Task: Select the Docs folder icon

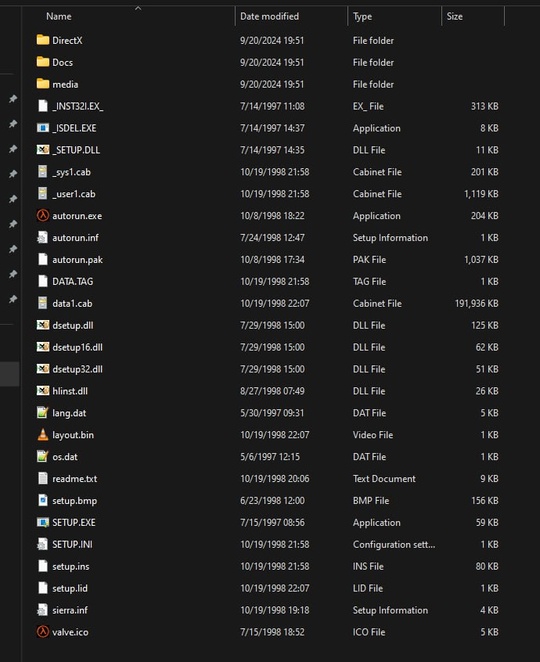Action: pyautogui.click(x=43, y=62)
